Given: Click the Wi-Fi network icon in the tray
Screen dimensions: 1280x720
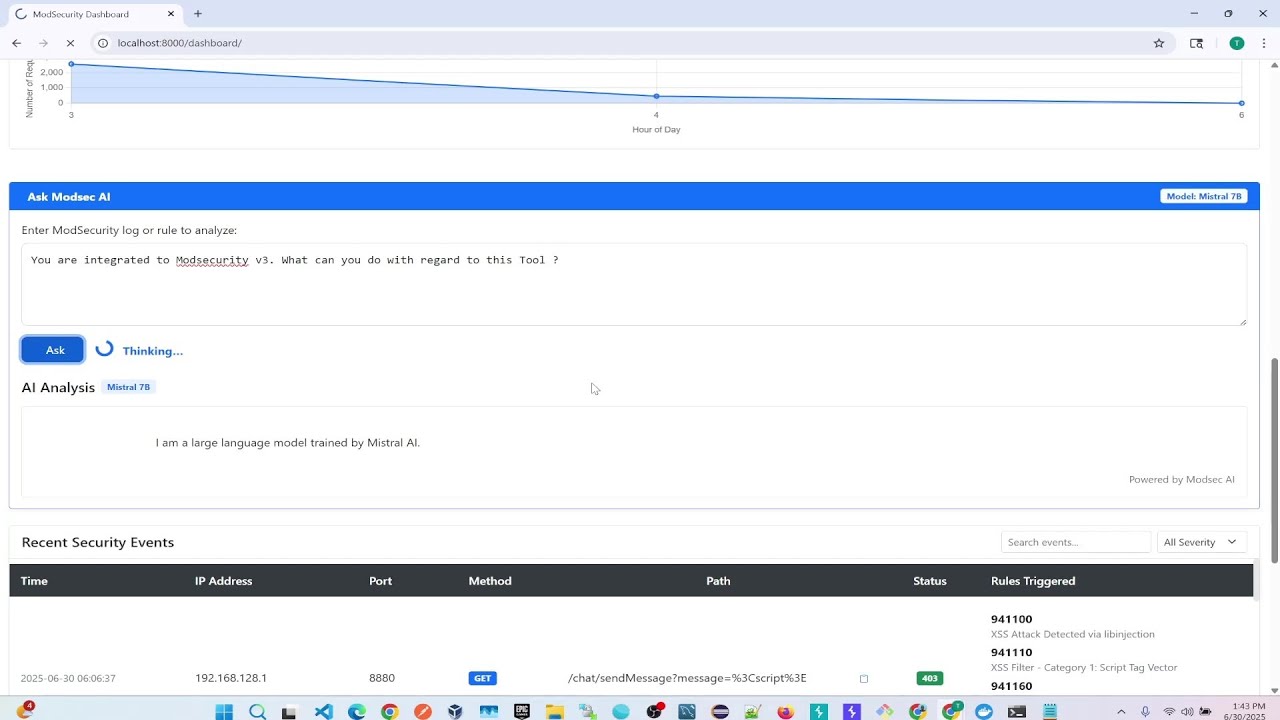Looking at the screenshot, I should [1169, 712].
